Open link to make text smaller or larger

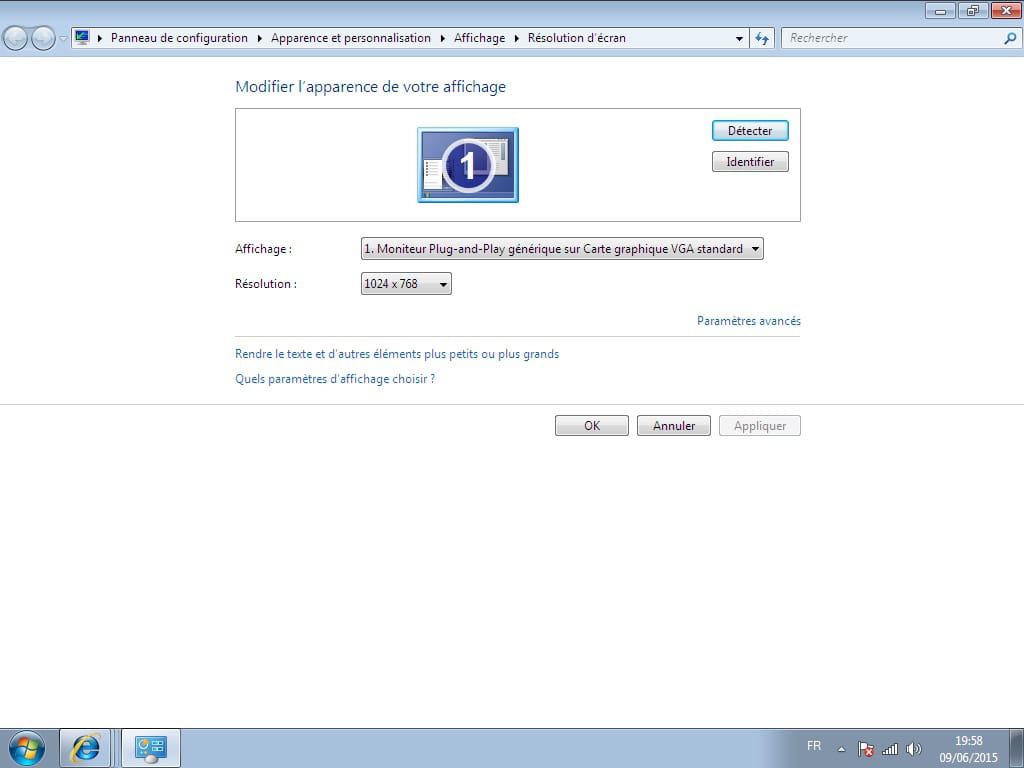click(x=397, y=354)
